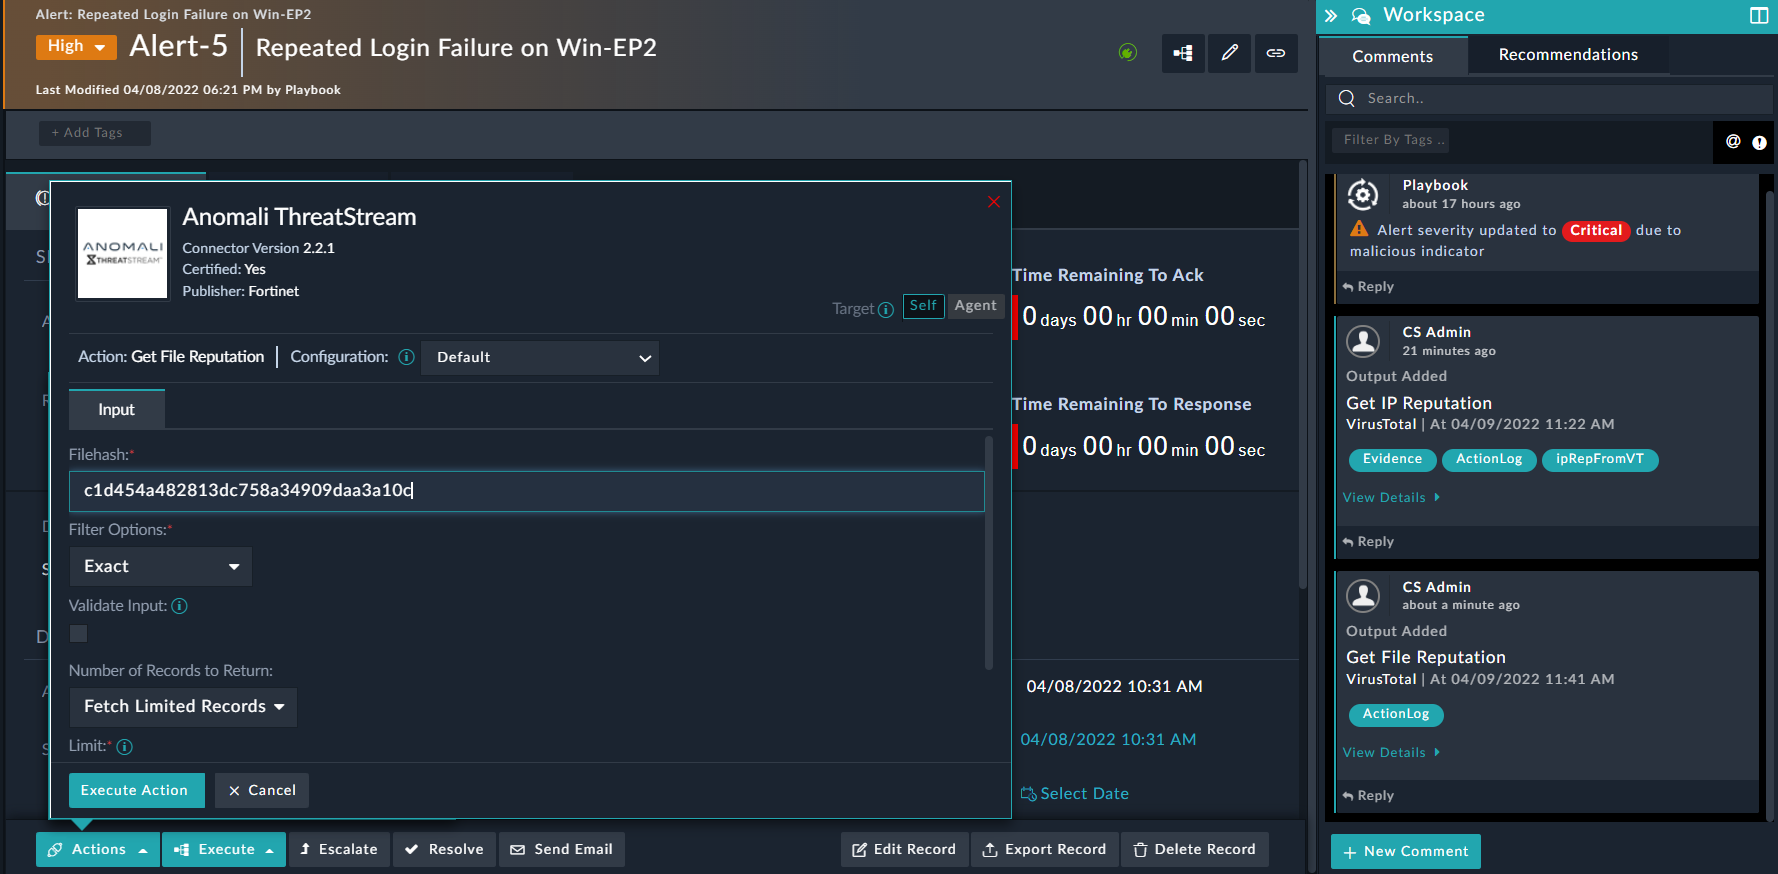Click the Add Tags button

[95, 133]
